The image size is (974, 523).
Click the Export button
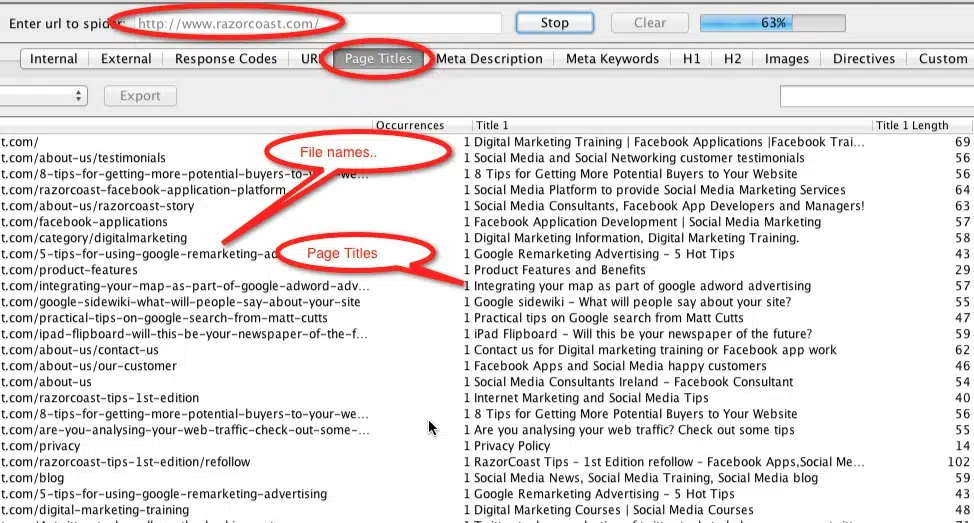pyautogui.click(x=140, y=96)
